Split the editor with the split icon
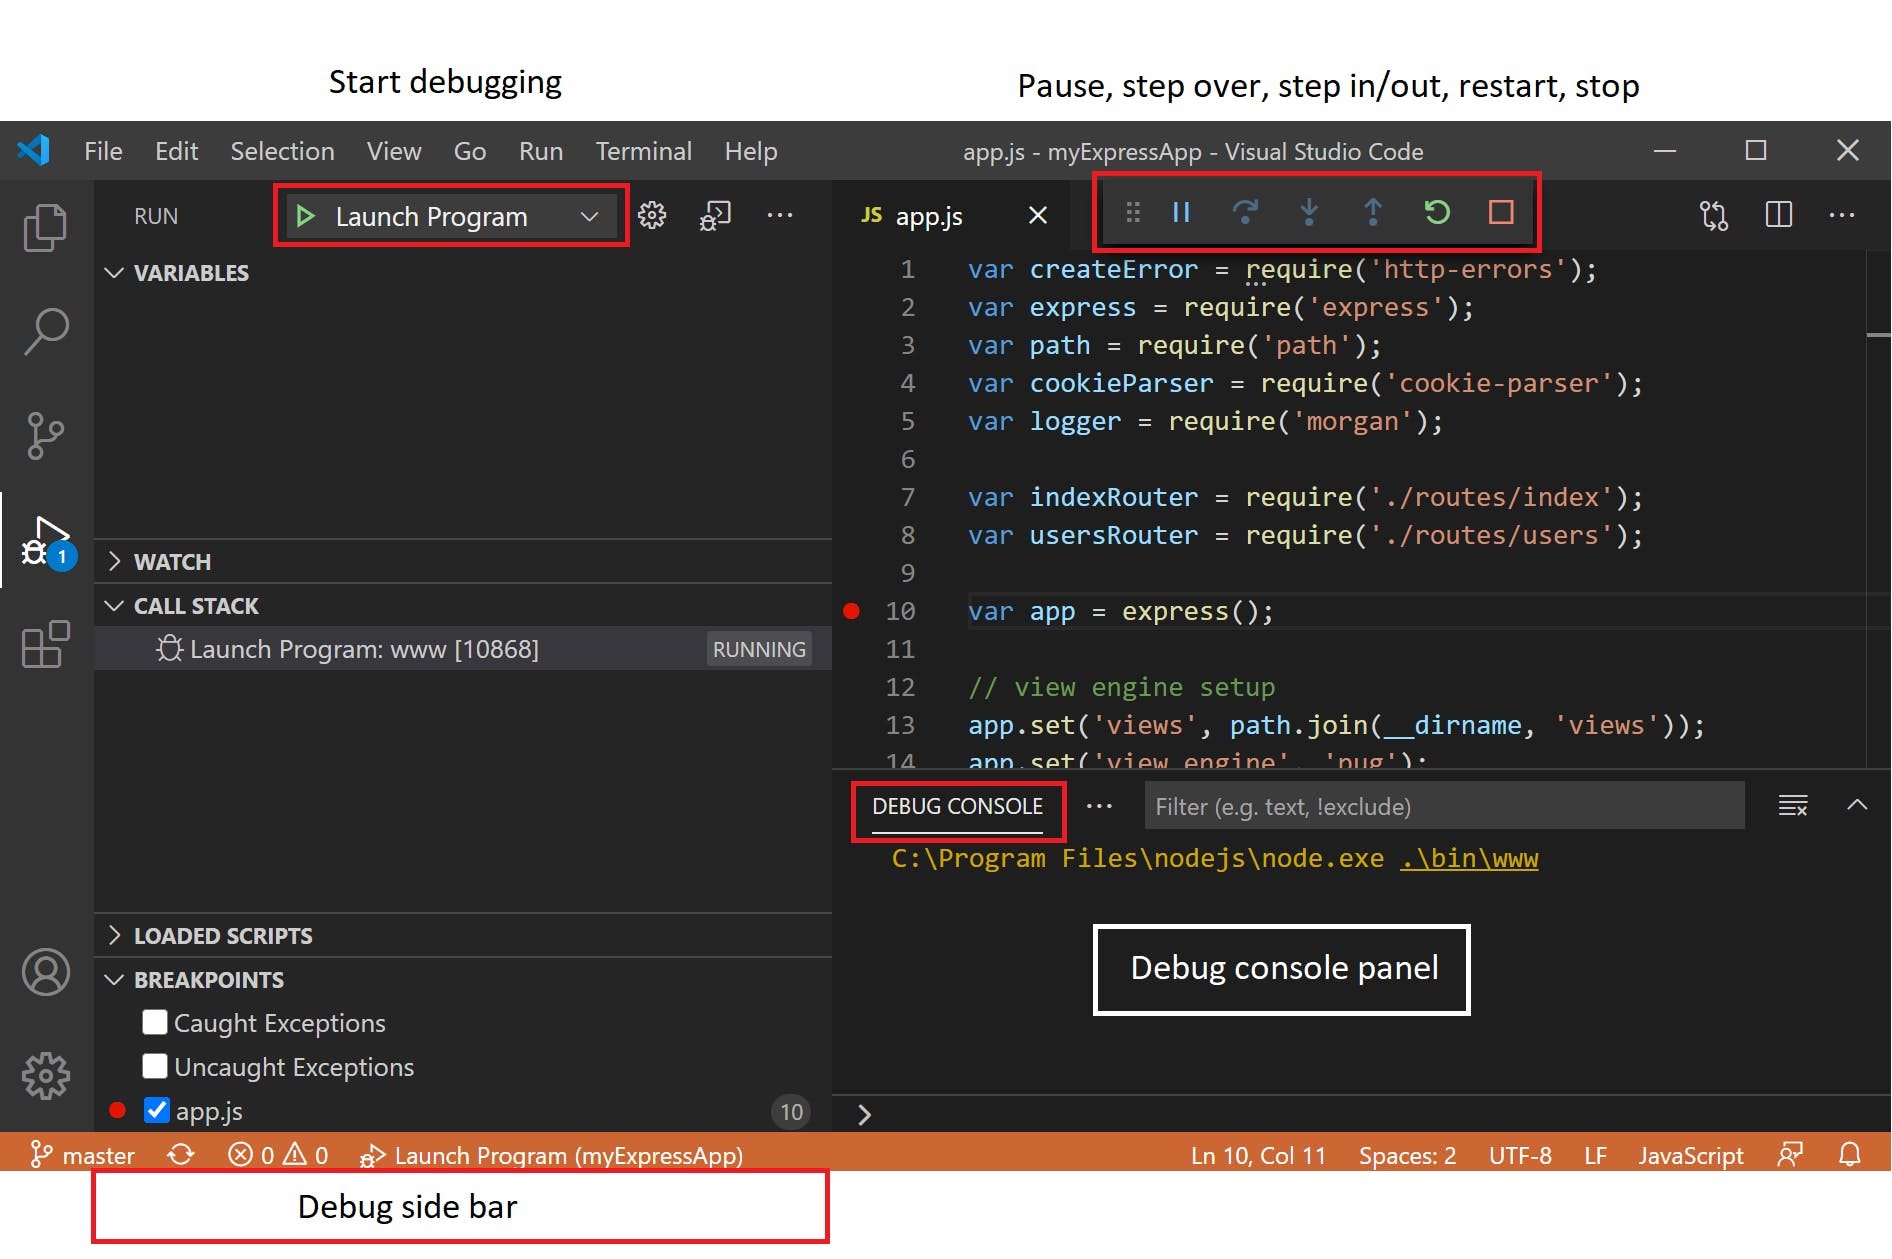Viewport: 1892px width, 1259px height. click(1779, 214)
